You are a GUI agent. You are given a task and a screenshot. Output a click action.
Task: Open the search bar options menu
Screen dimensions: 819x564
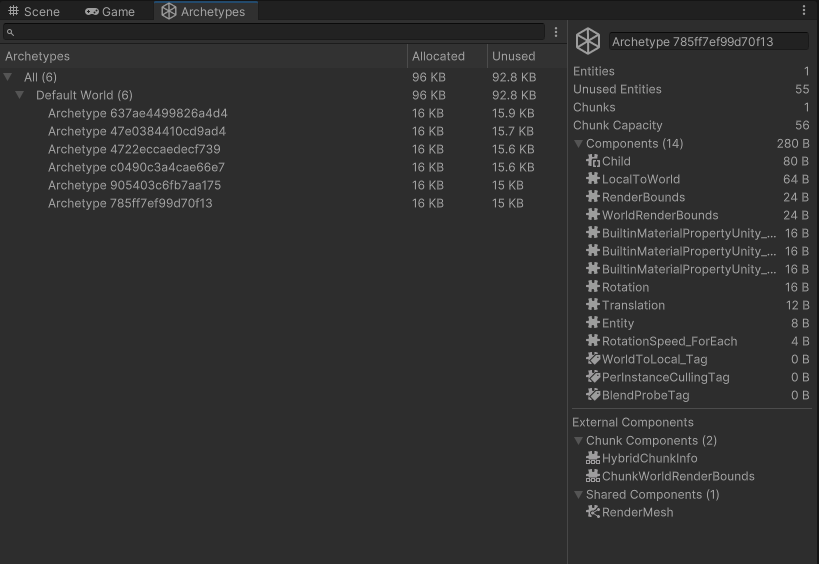coord(556,32)
